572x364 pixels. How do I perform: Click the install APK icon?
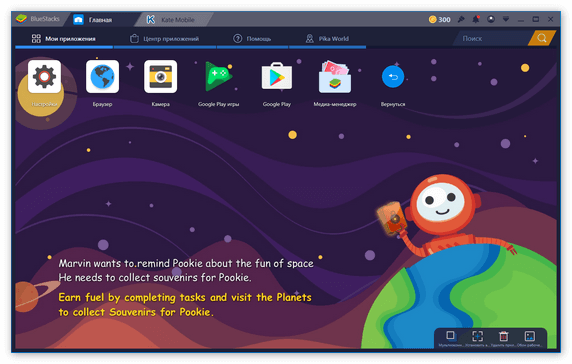478,336
